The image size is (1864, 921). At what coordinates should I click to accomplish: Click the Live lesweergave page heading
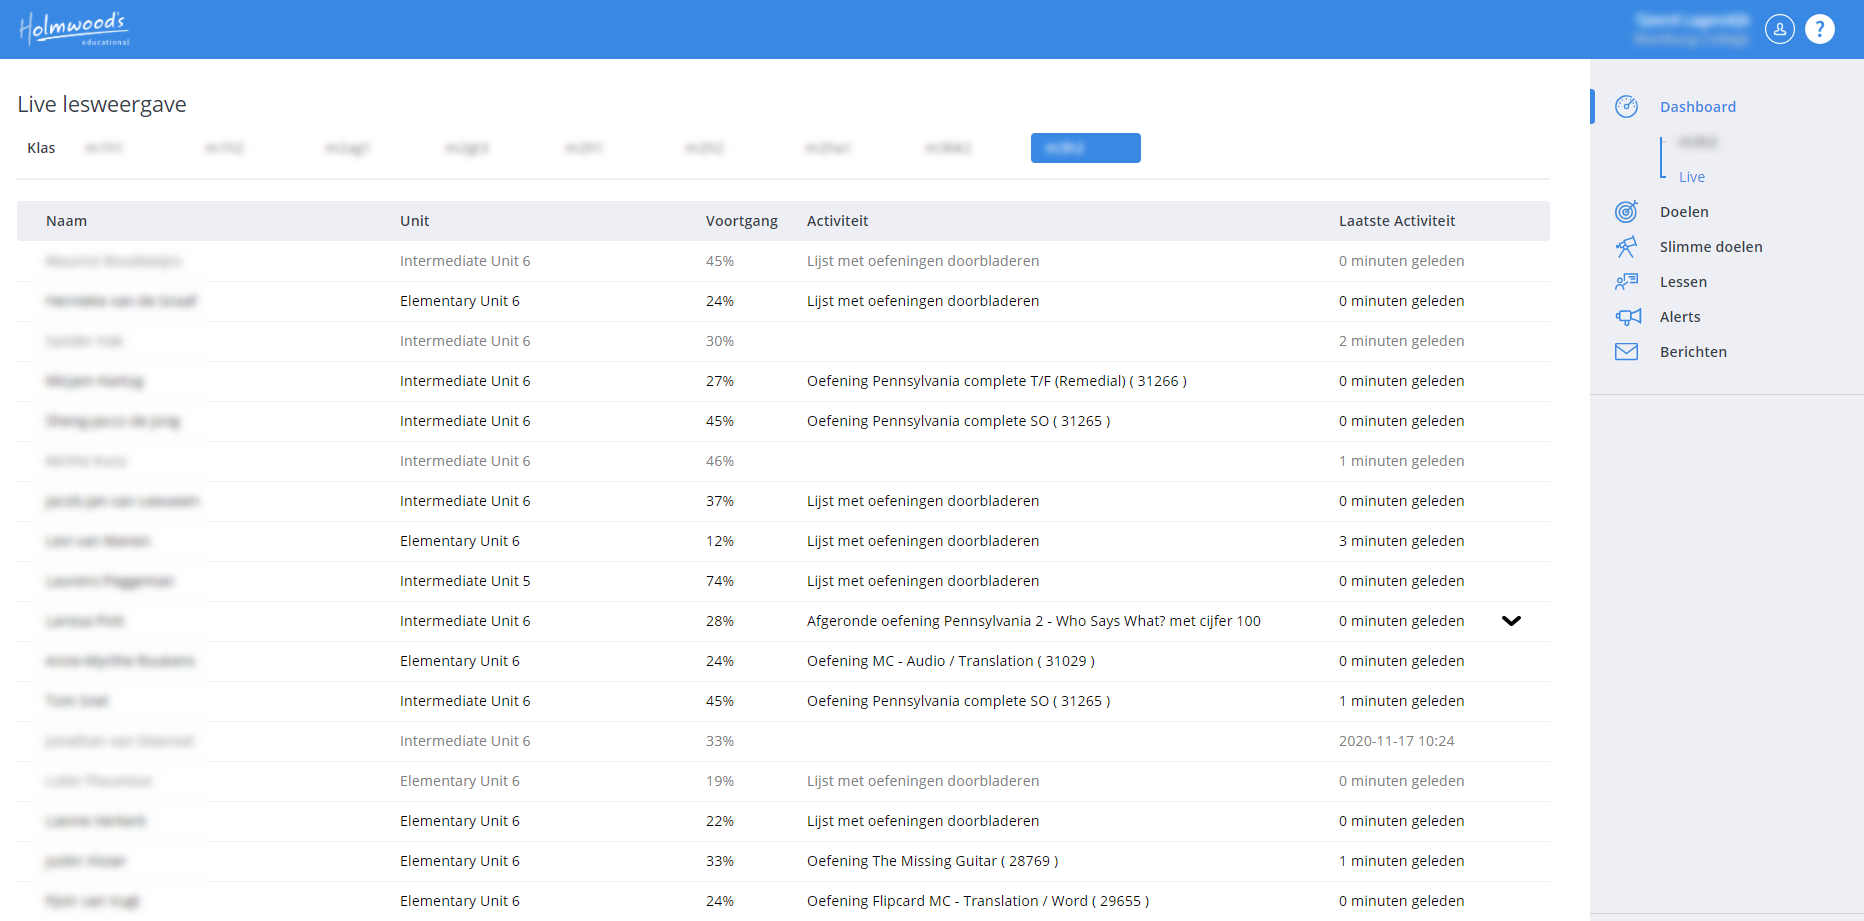(x=102, y=104)
